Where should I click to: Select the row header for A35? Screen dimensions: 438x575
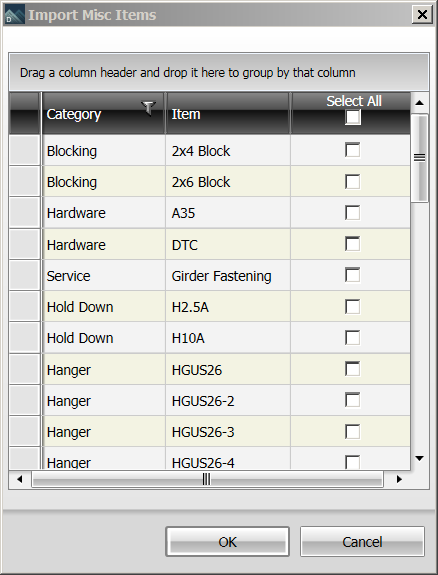click(25, 213)
